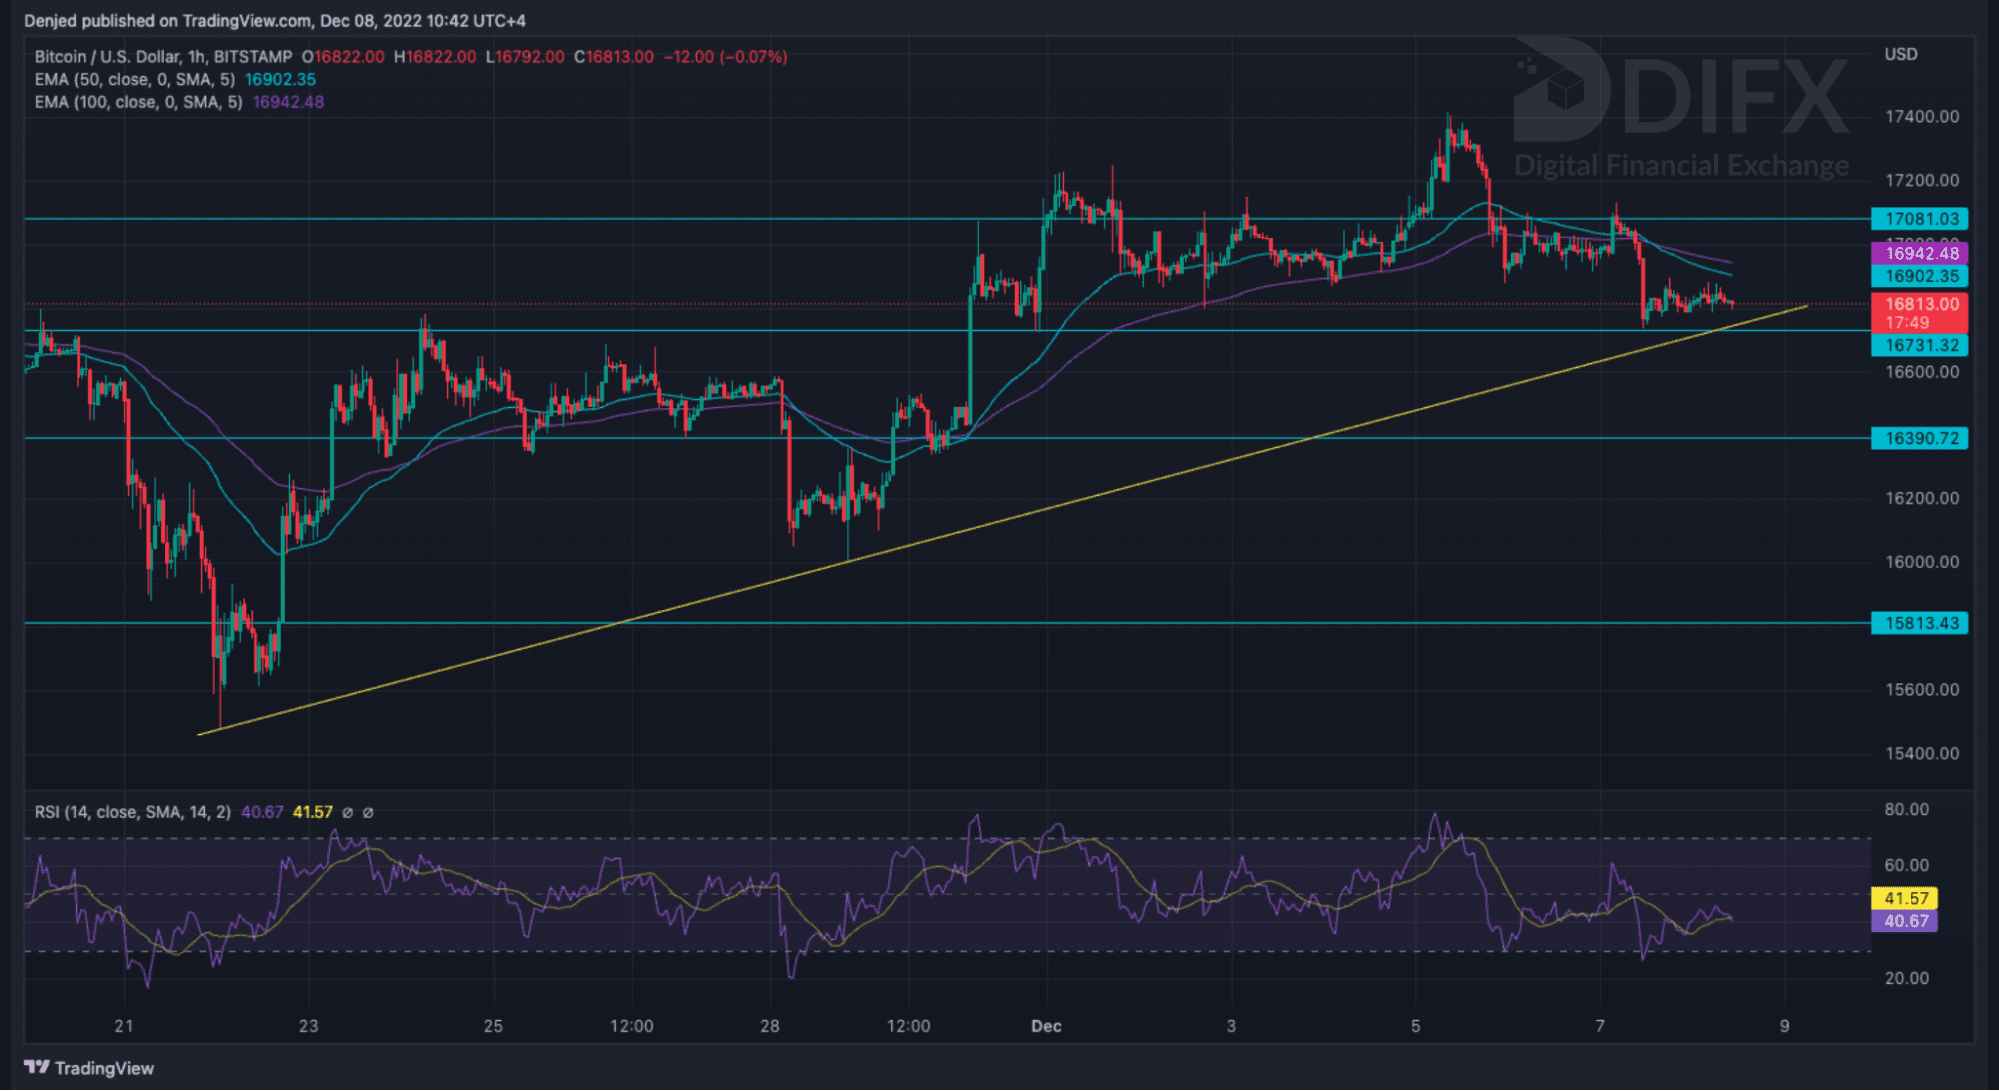Select the EMA 50 indicator legend
This screenshot has height=1091, width=1999.
(135, 79)
